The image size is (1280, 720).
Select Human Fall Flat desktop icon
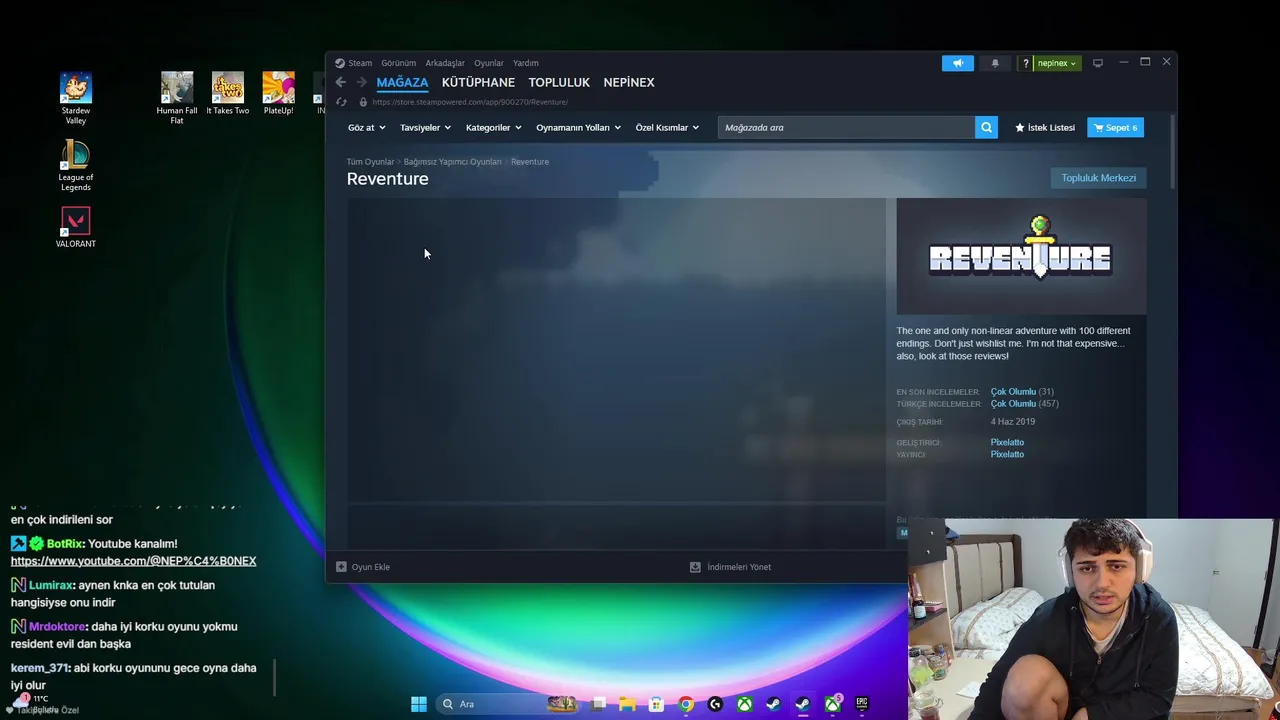pos(177,98)
